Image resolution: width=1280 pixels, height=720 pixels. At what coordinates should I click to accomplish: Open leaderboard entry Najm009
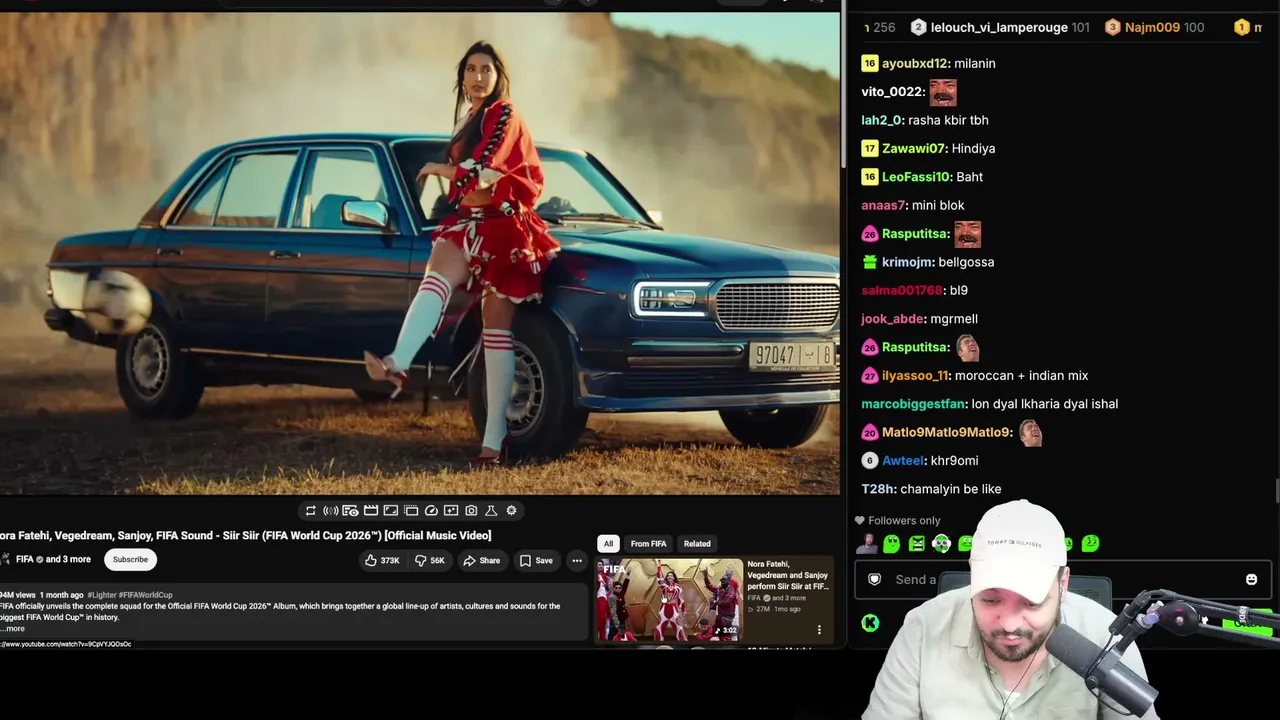tap(1152, 27)
